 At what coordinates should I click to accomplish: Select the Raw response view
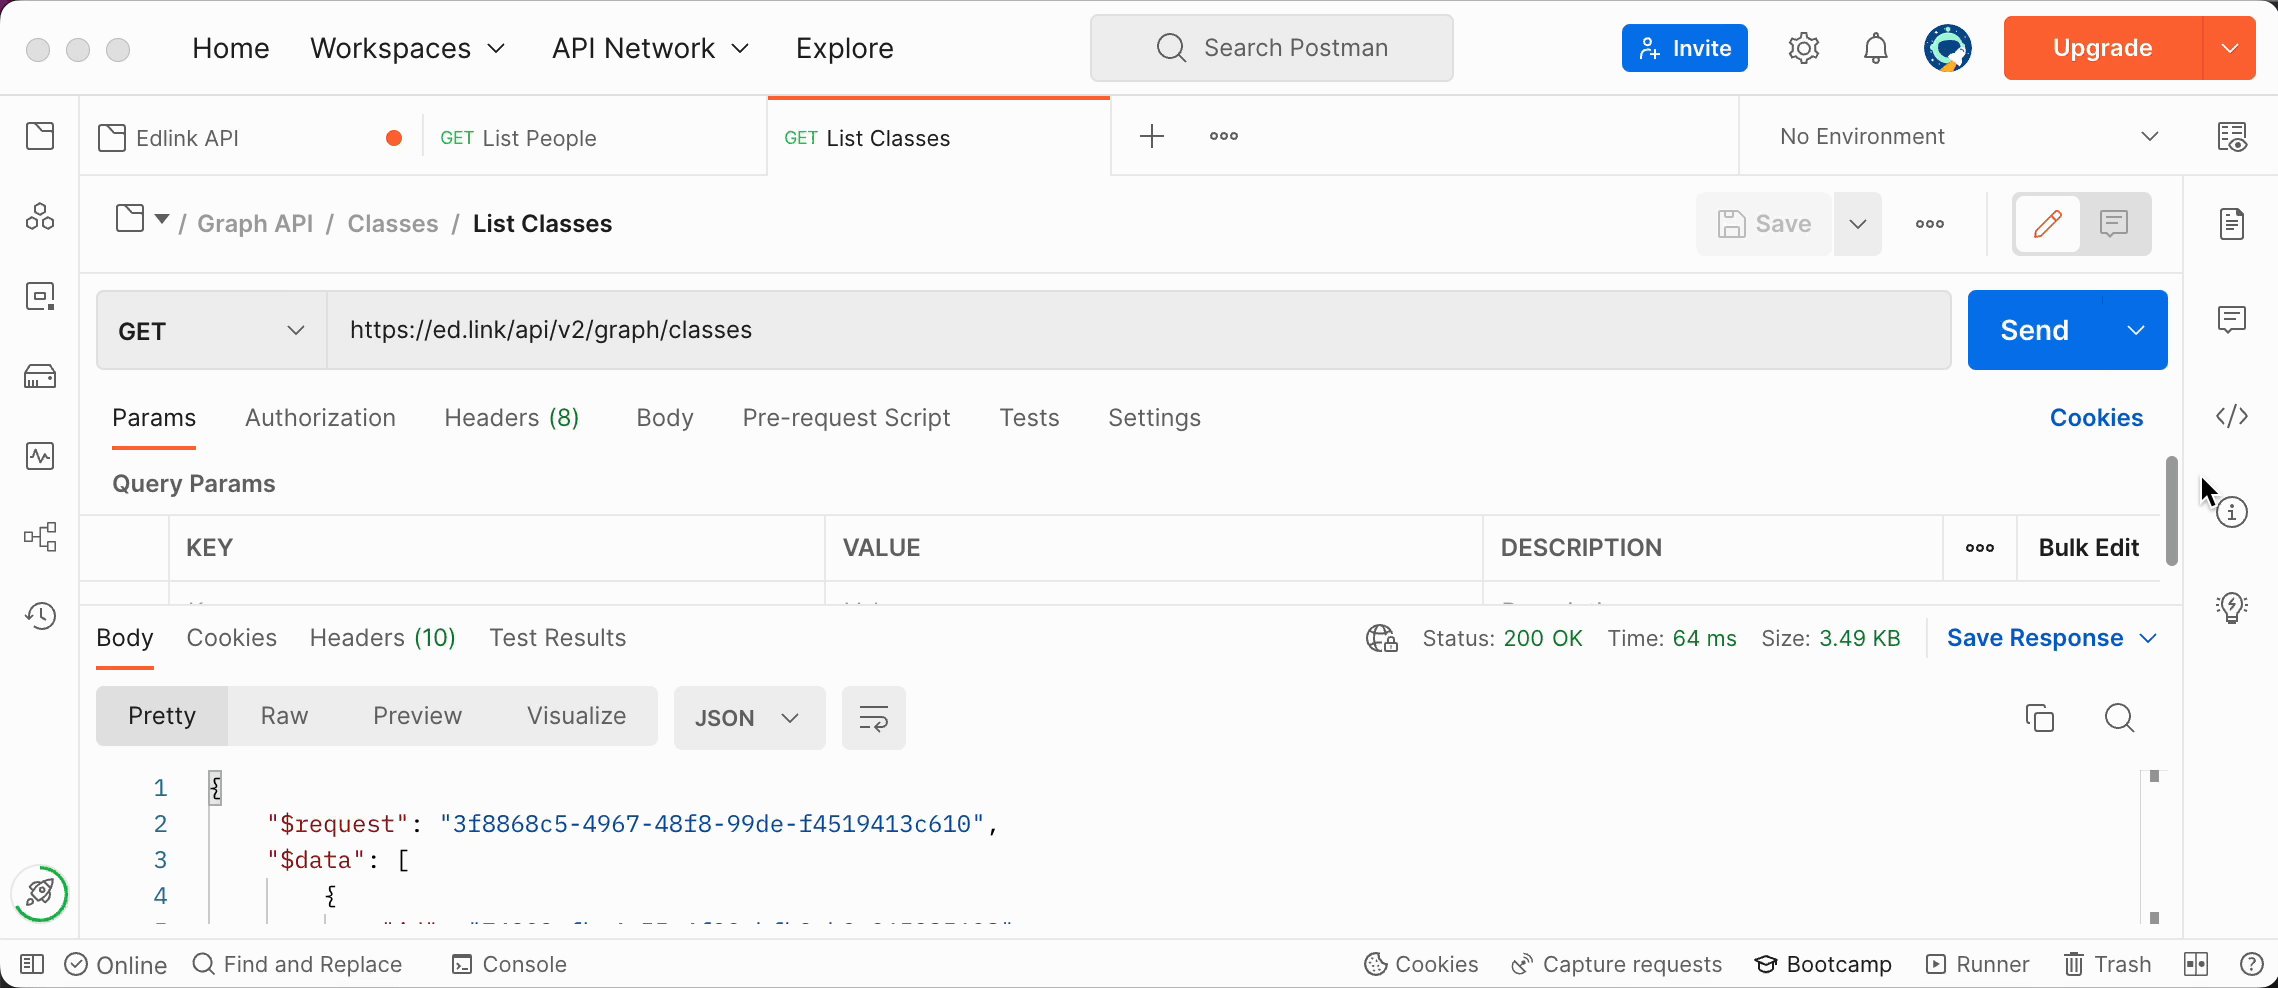284,716
